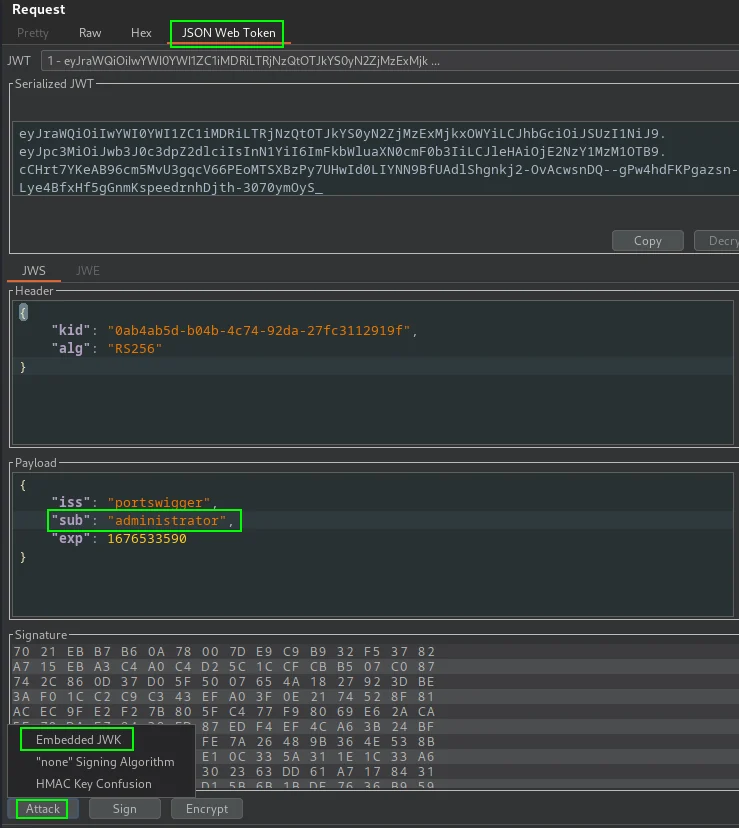Open the Raw request tab
The height and width of the screenshot is (828, 739).
click(x=90, y=33)
